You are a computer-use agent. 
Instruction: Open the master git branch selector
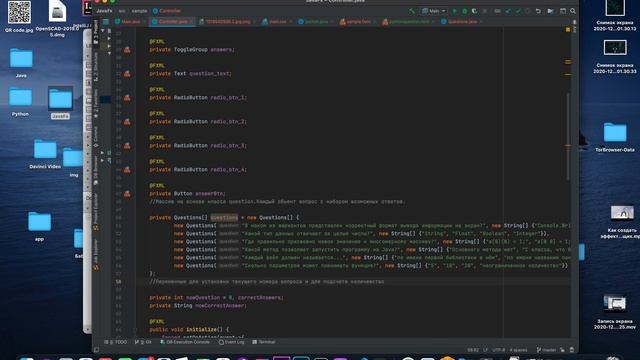click(546, 350)
